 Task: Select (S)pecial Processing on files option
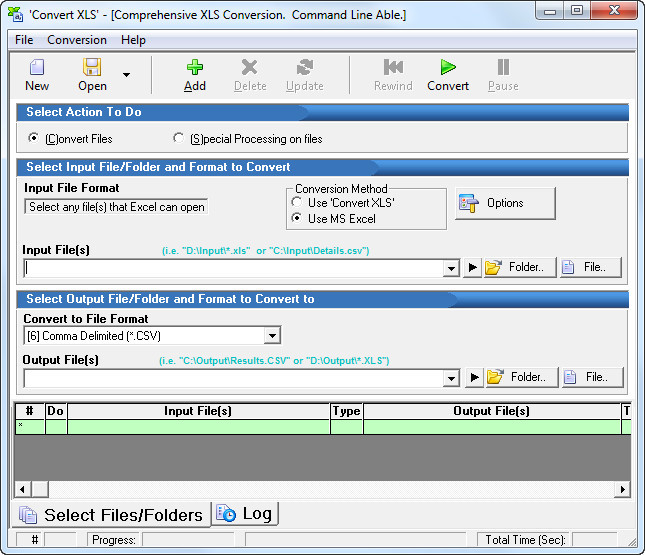click(179, 138)
